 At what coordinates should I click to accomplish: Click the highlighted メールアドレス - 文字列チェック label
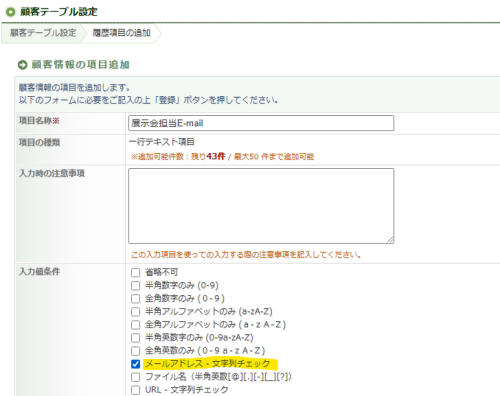click(x=208, y=363)
